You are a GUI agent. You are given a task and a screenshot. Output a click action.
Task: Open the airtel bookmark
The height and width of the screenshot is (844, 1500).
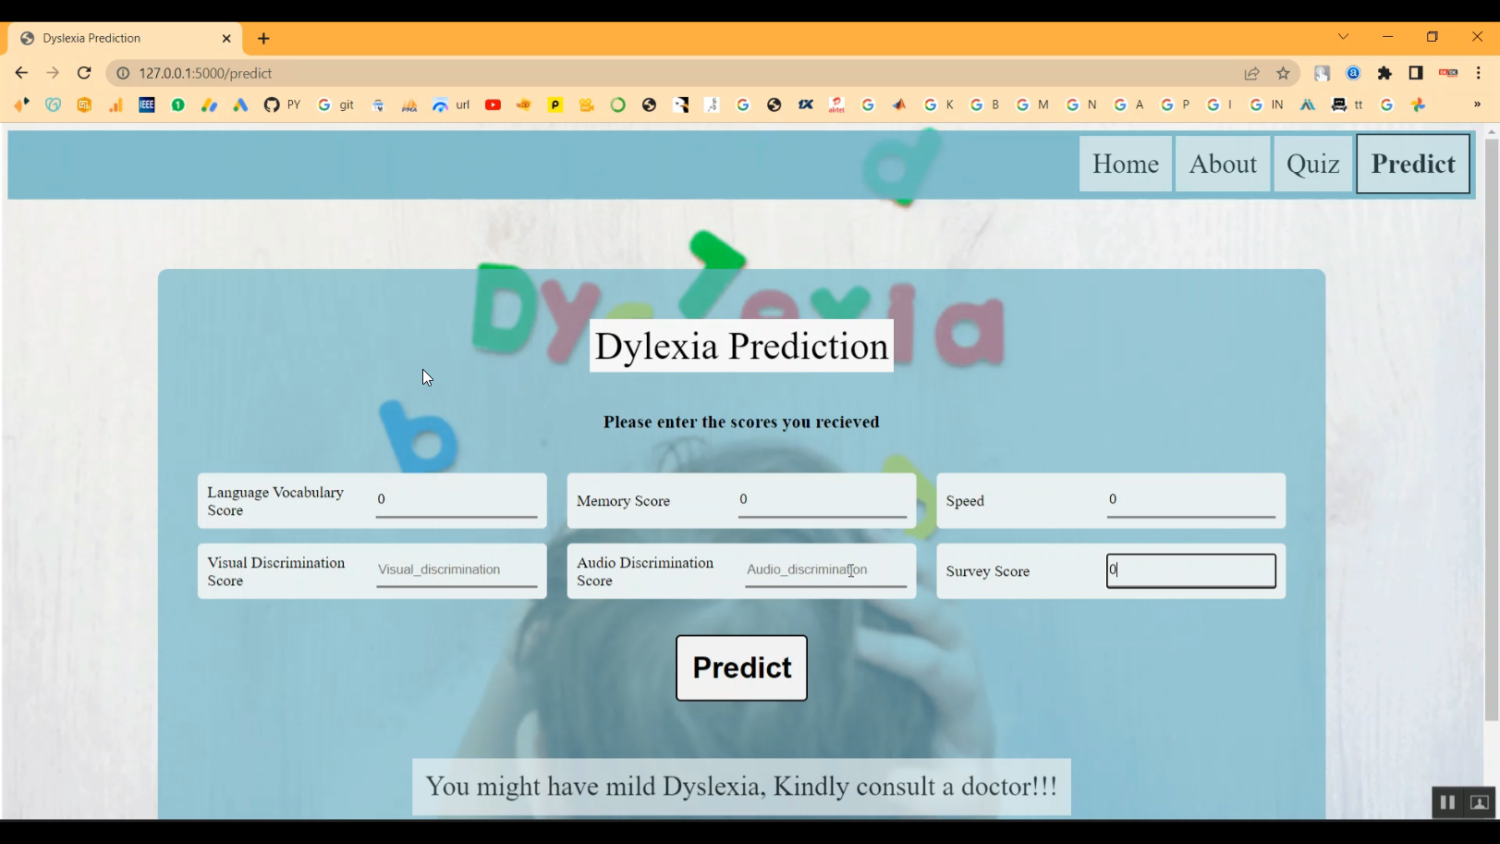point(836,104)
